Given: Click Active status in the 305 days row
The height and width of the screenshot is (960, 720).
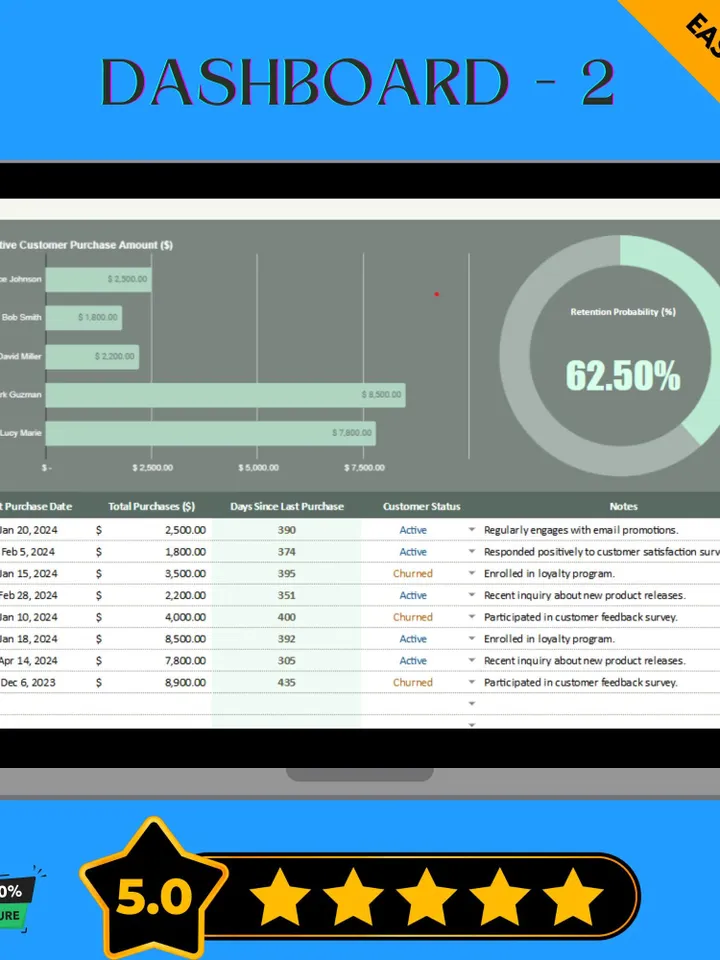Looking at the screenshot, I should [x=413, y=661].
